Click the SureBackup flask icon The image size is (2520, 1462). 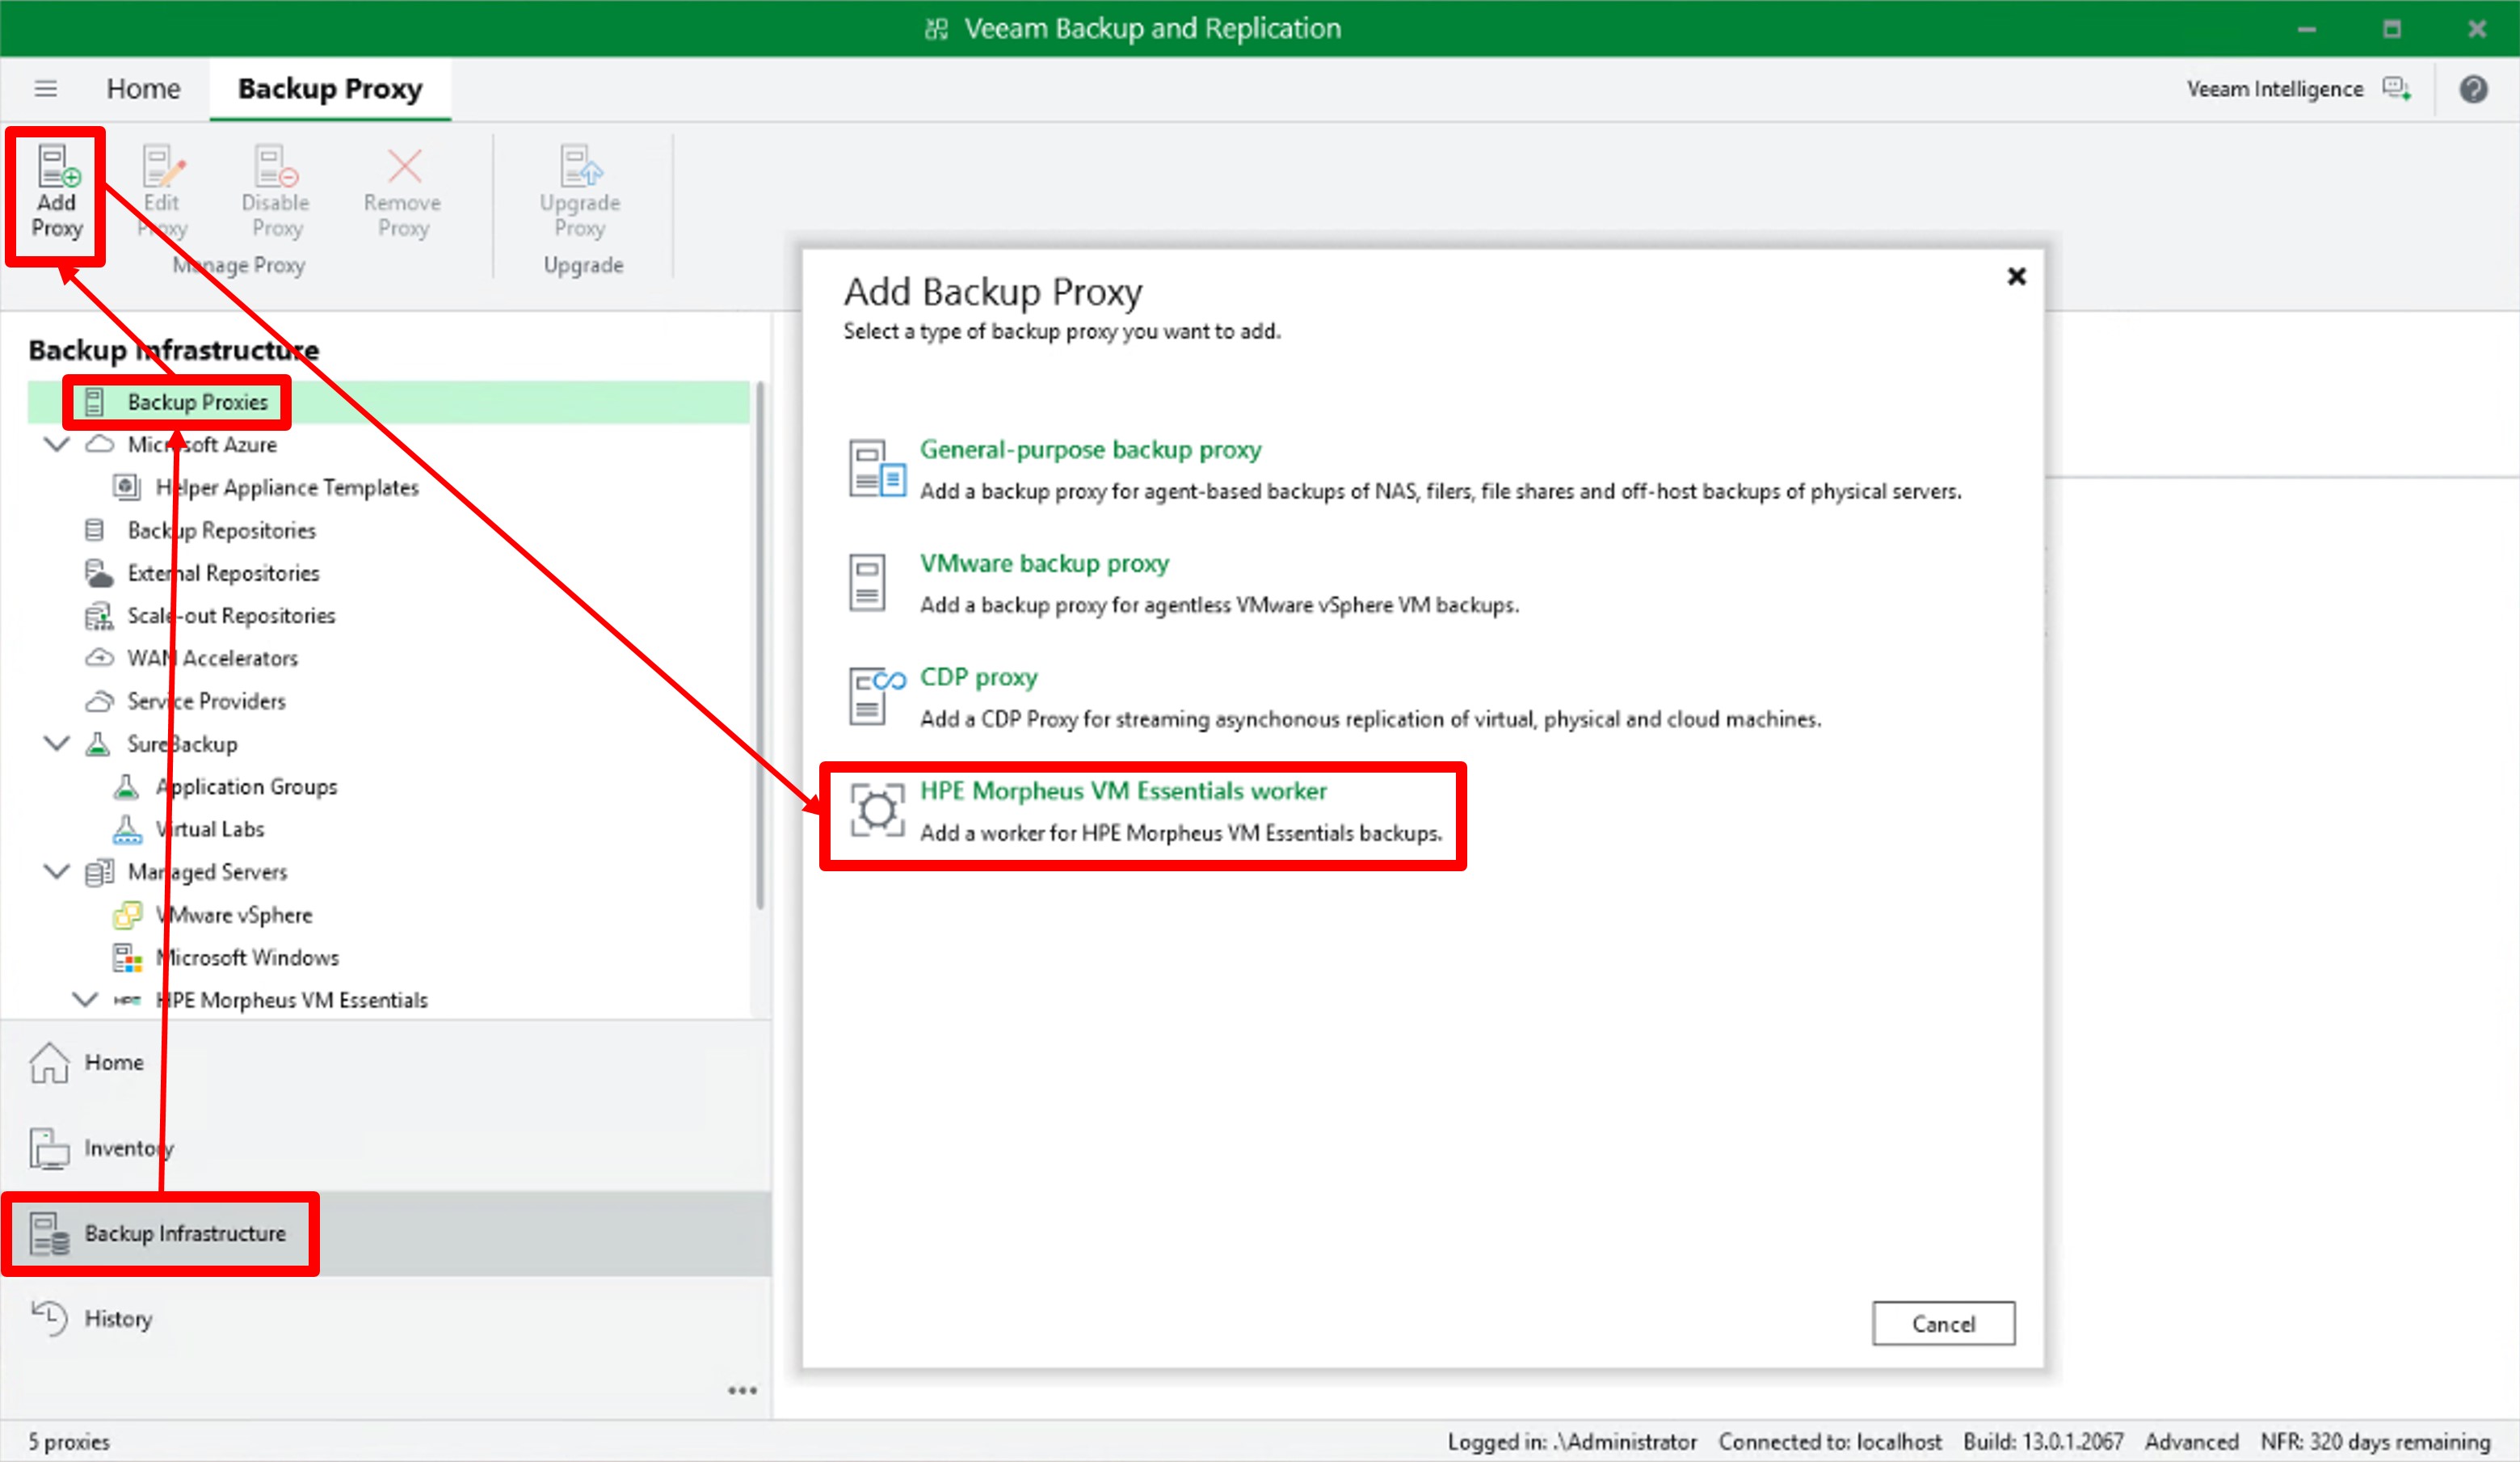[x=98, y=744]
